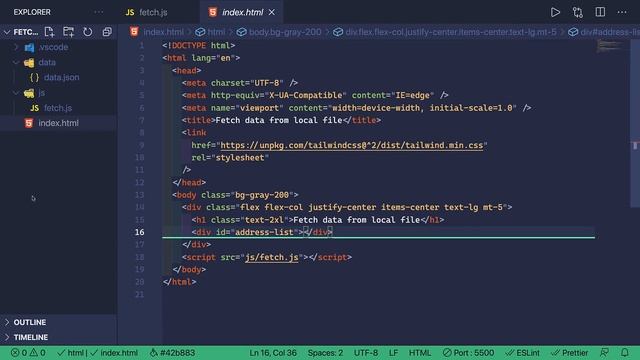Click the js folder icon

(29, 93)
